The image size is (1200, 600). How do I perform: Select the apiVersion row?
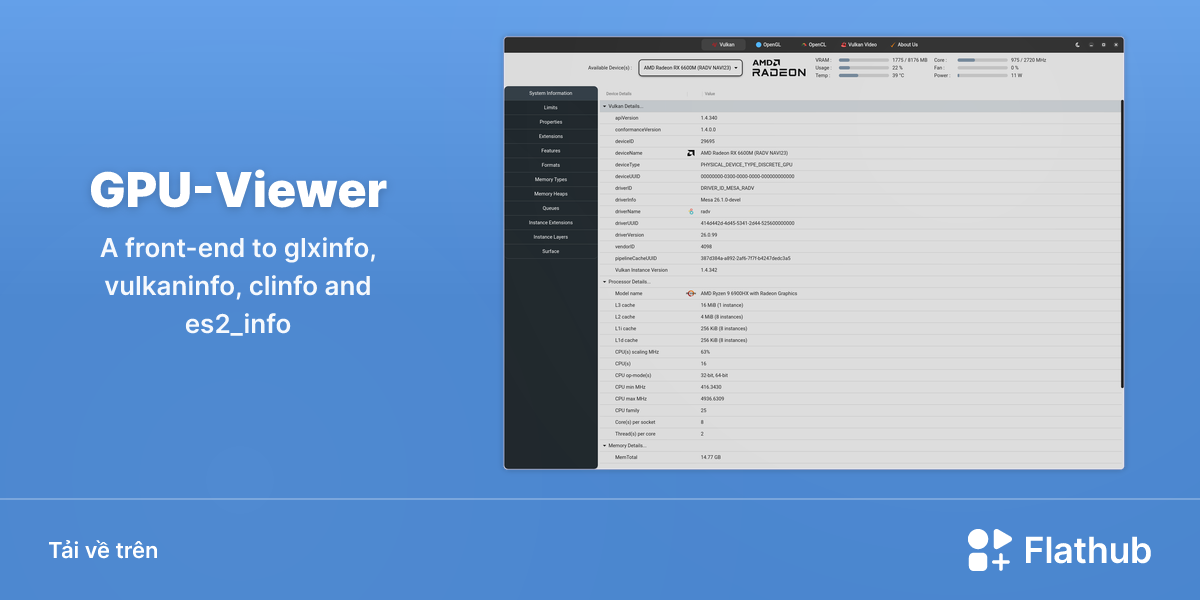coord(860,118)
